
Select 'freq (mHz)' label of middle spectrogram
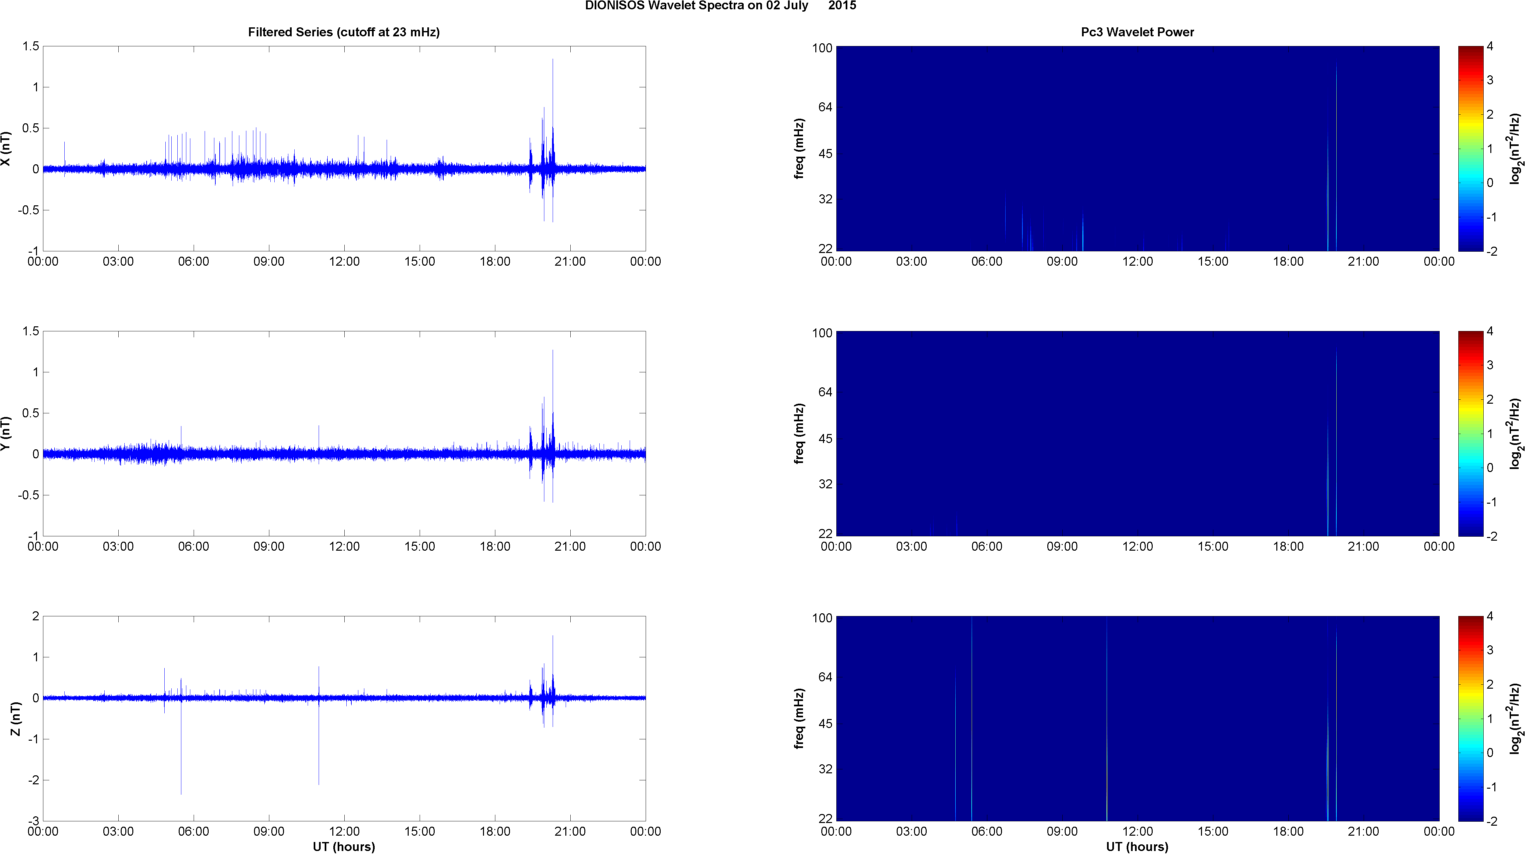[799, 434]
